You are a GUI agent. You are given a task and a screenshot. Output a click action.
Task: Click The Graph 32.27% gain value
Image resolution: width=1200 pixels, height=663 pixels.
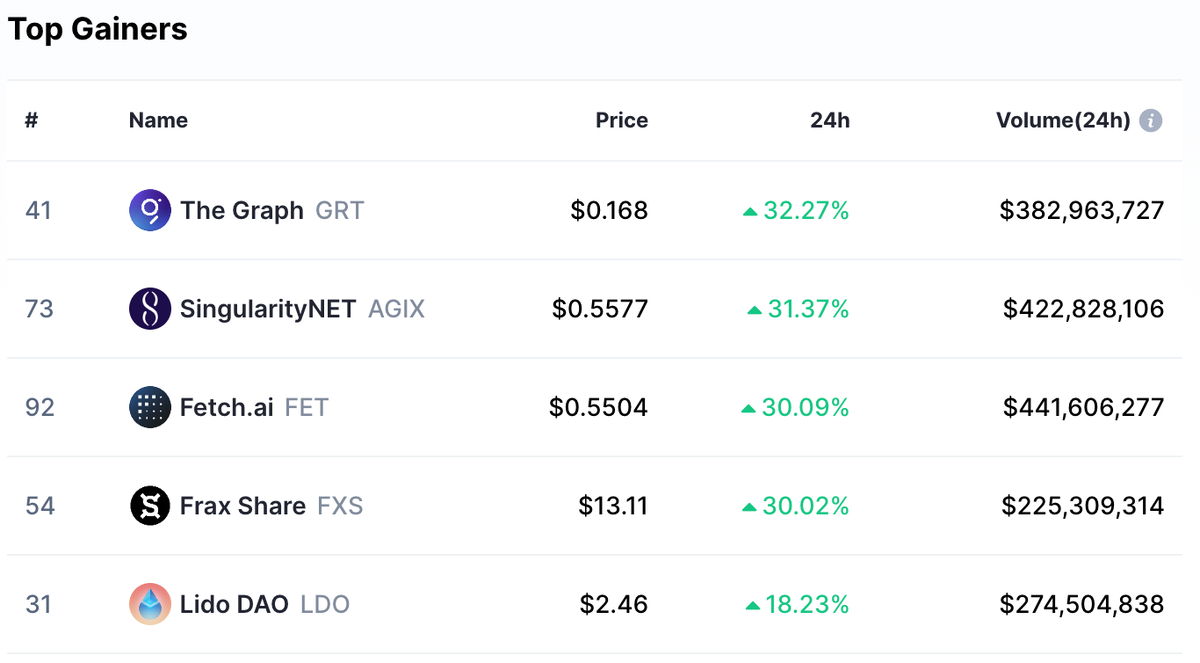tap(805, 211)
